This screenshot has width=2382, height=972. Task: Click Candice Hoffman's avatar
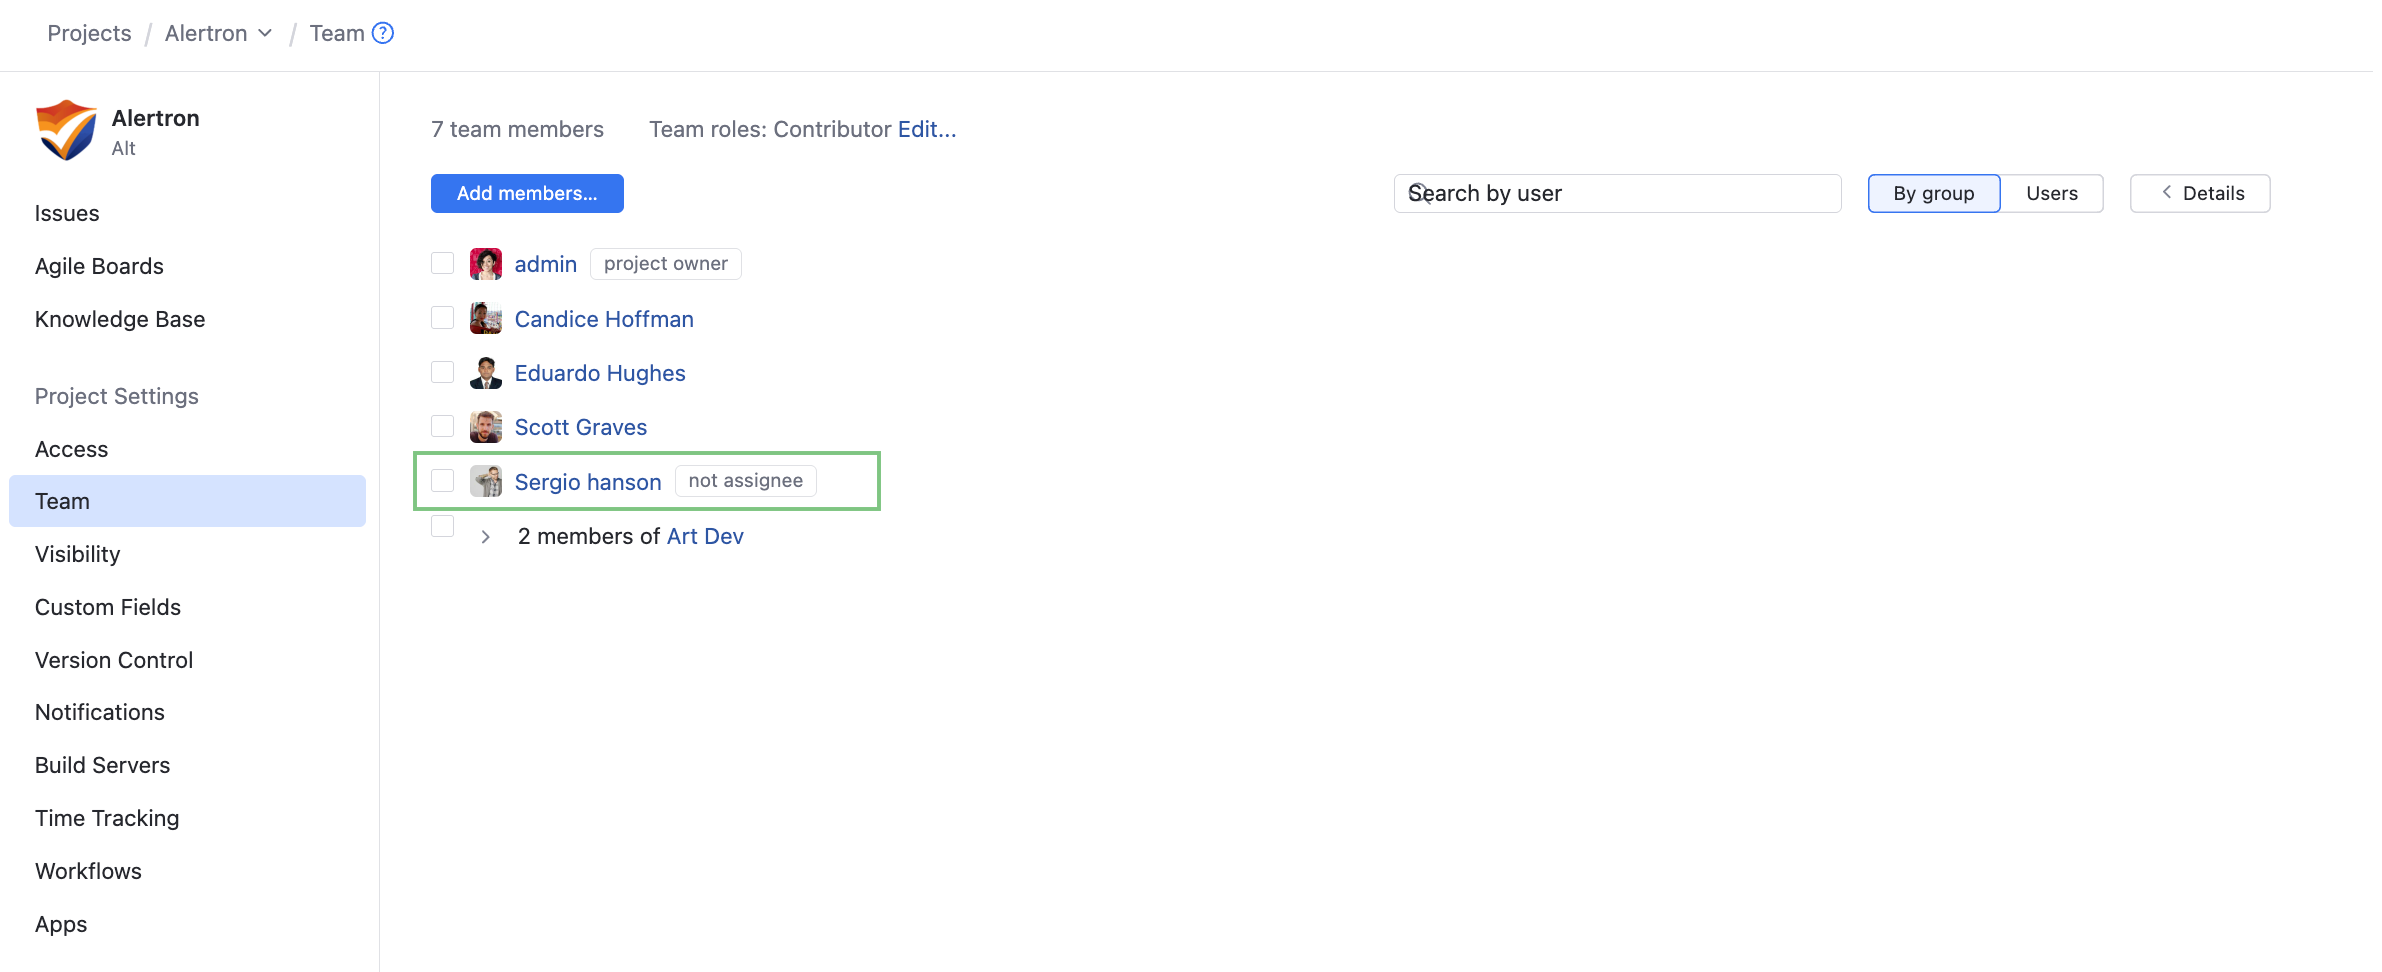tap(486, 319)
